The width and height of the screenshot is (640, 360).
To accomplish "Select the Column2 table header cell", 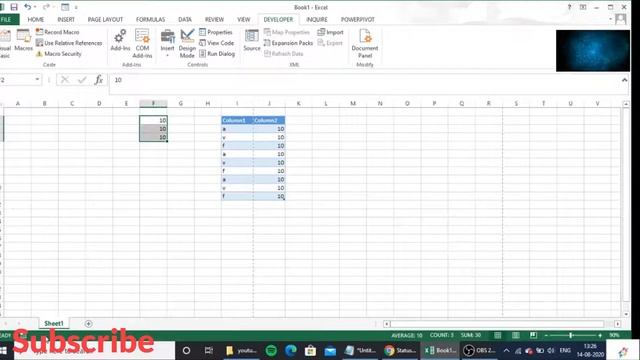I will pos(269,120).
